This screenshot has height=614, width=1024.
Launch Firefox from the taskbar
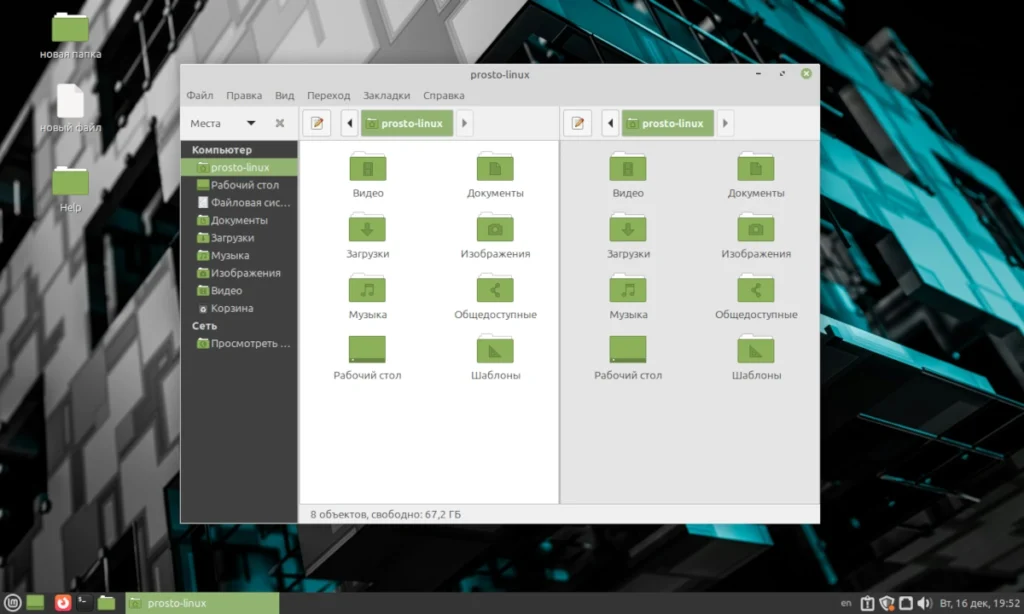pyautogui.click(x=63, y=603)
